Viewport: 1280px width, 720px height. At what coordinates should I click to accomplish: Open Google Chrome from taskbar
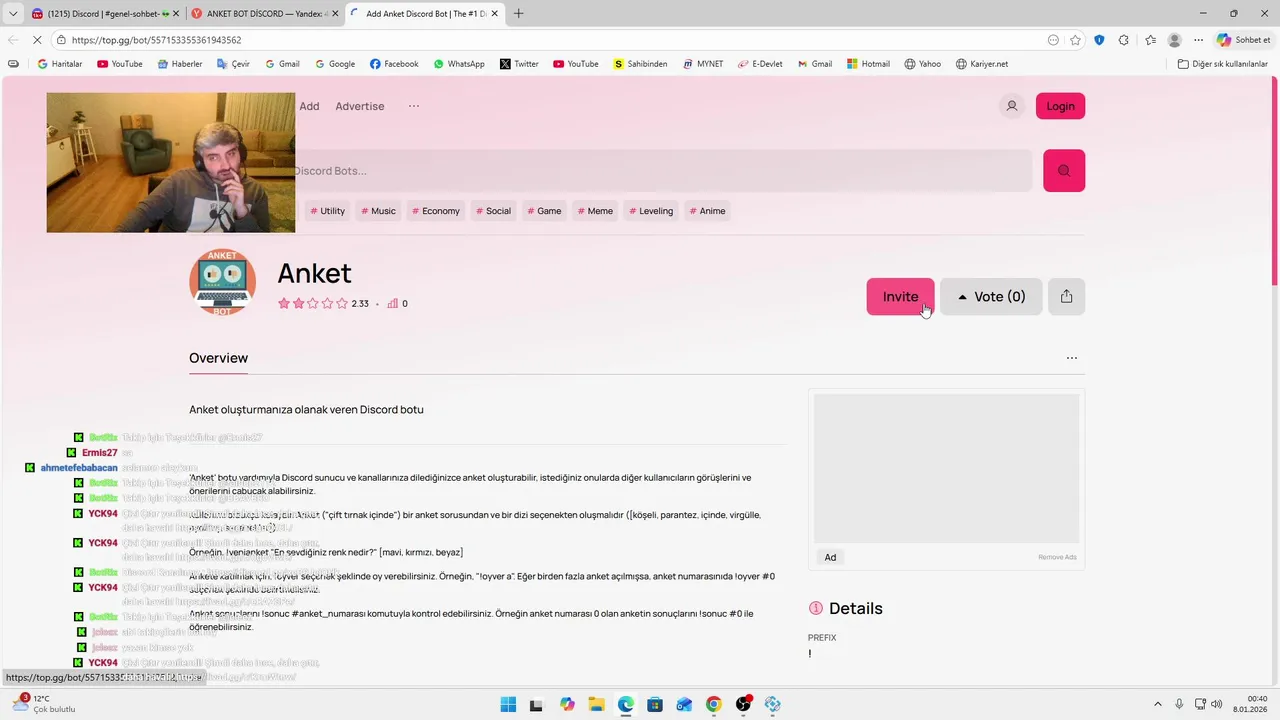pos(713,704)
